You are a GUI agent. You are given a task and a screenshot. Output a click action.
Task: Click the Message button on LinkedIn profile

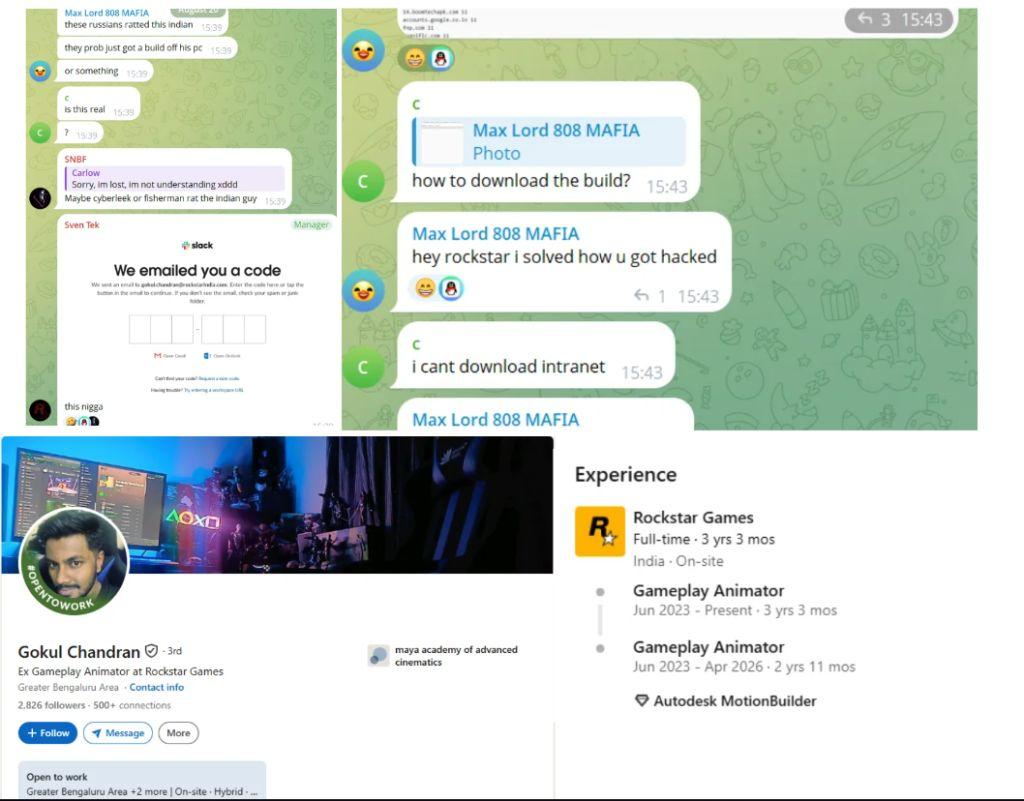coord(118,733)
